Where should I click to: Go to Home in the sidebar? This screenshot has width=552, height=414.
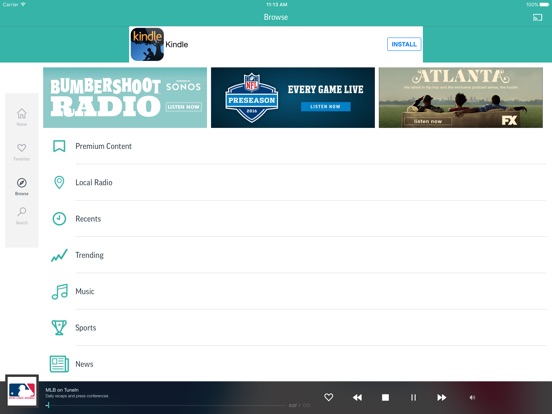[21, 117]
